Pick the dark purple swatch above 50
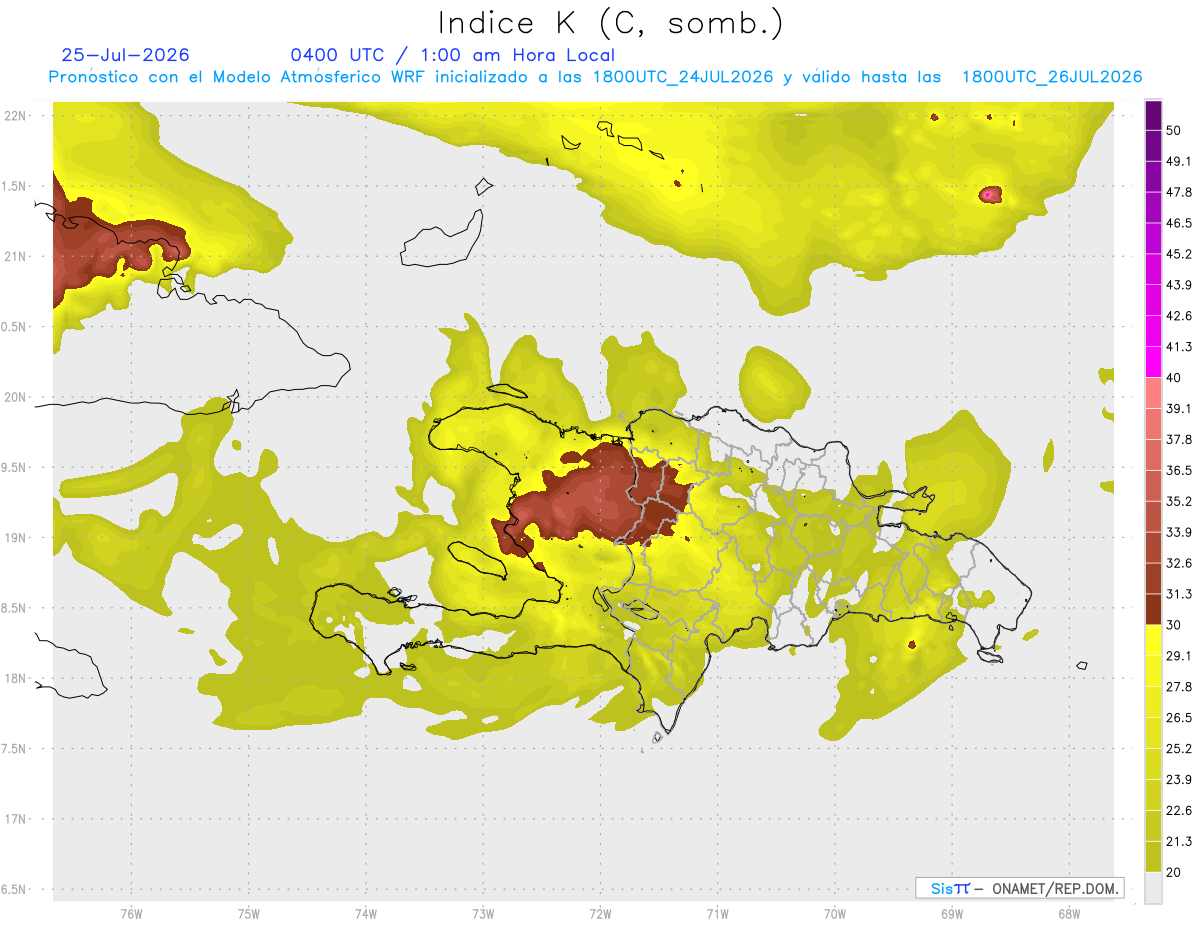 pyautogui.click(x=1153, y=116)
